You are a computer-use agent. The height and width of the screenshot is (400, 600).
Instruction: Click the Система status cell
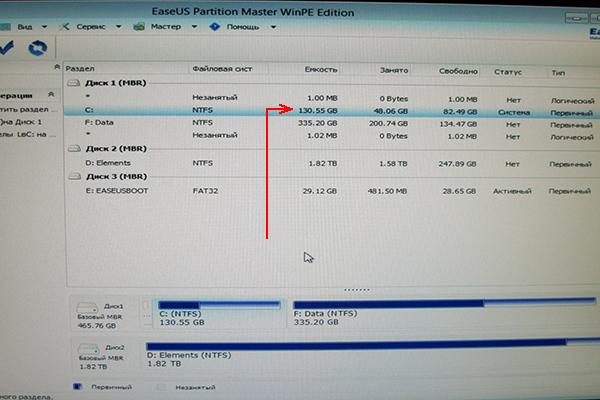[514, 112]
